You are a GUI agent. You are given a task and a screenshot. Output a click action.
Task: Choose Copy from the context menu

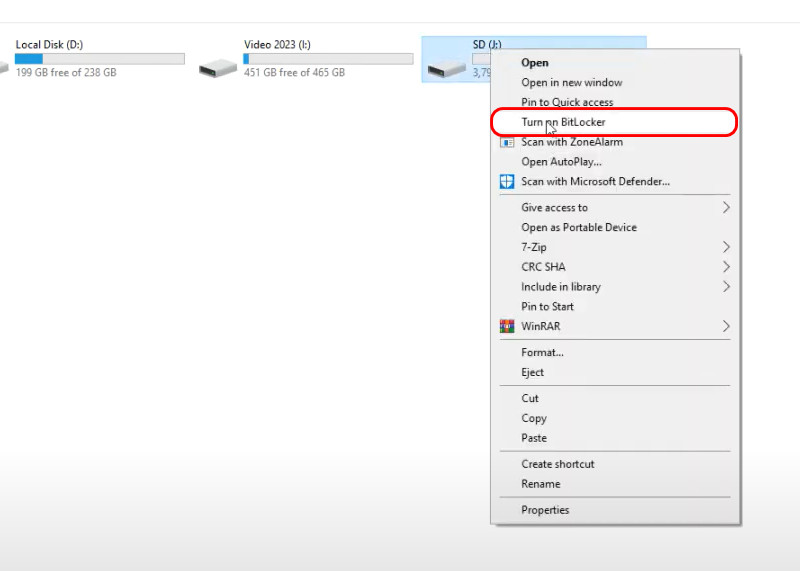pyautogui.click(x=615, y=418)
